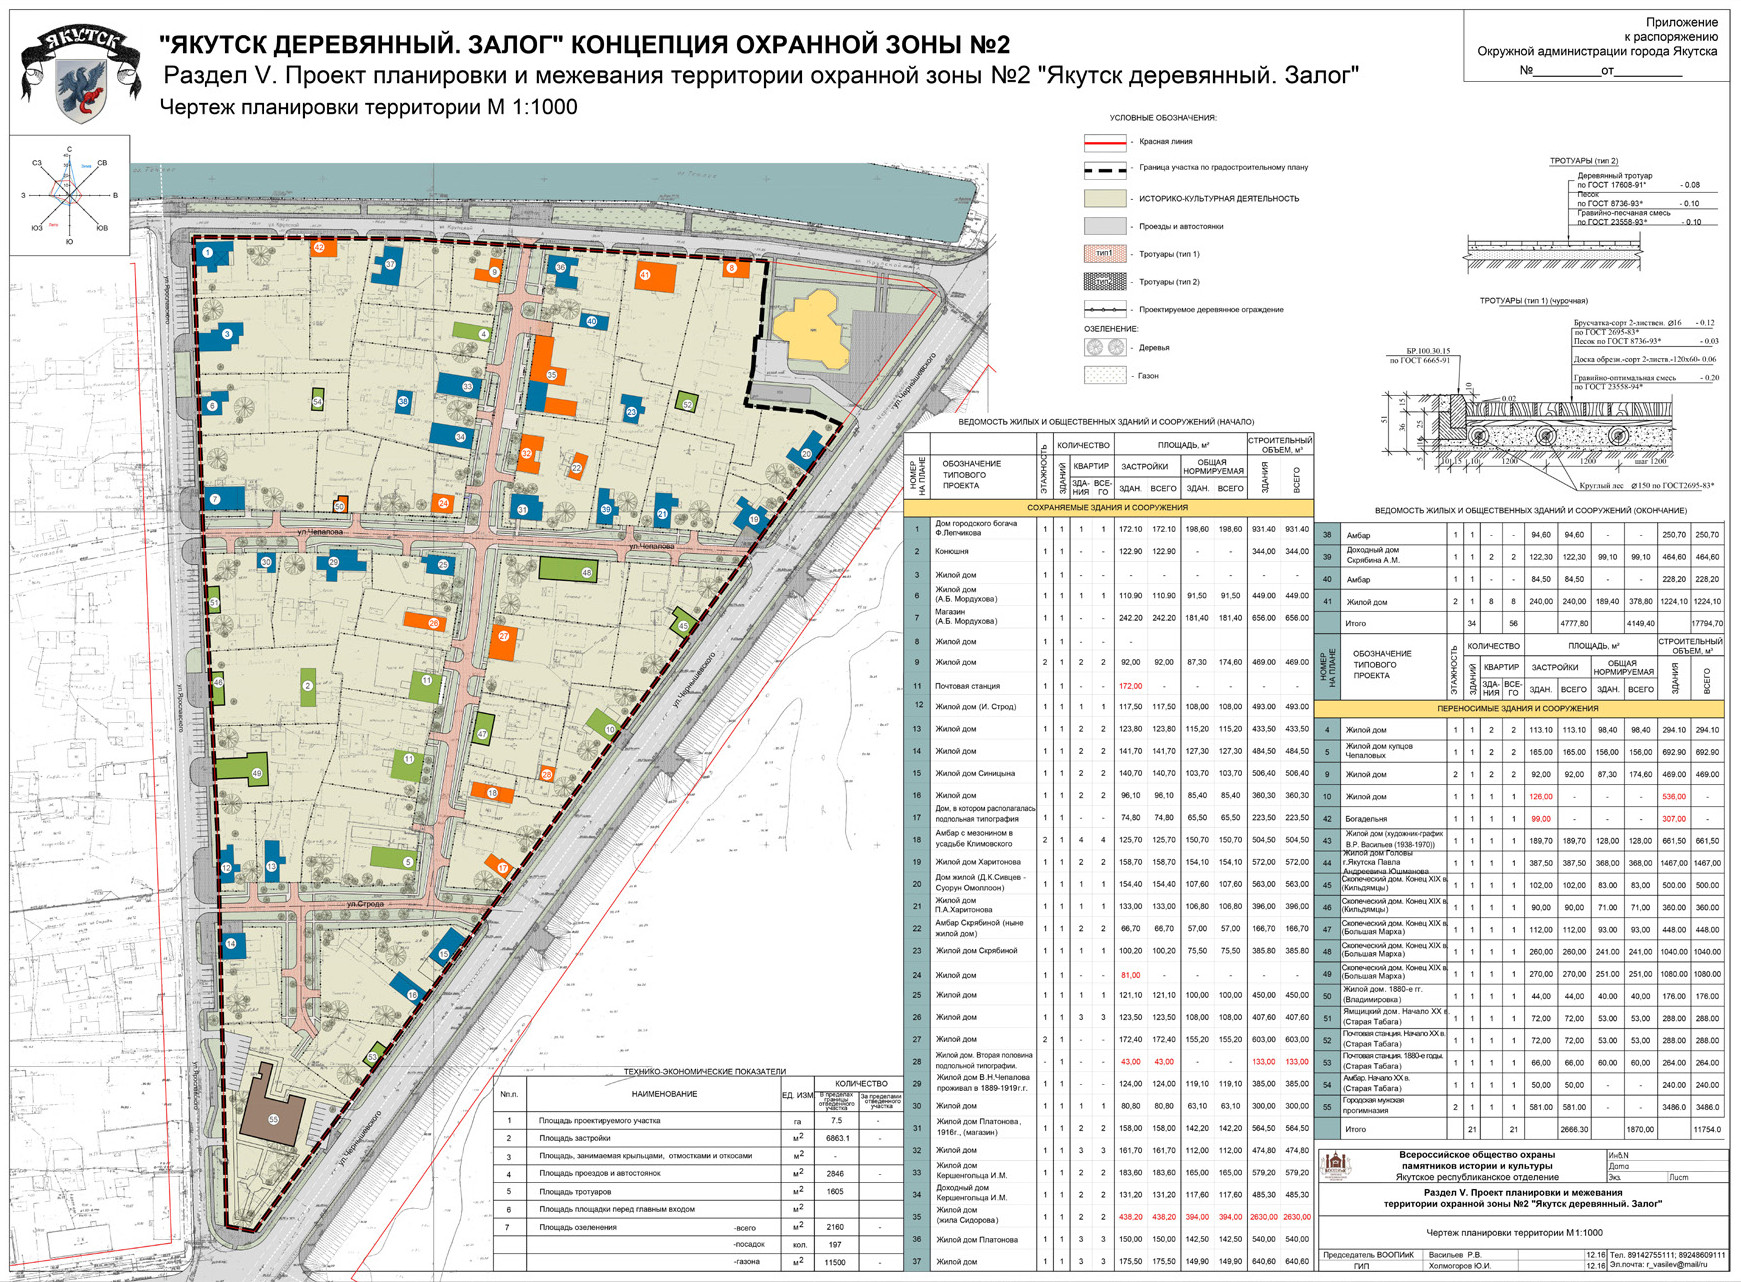Click blue building number 1
Image resolution: width=1741 pixels, height=1282 pixels.
tap(213, 255)
